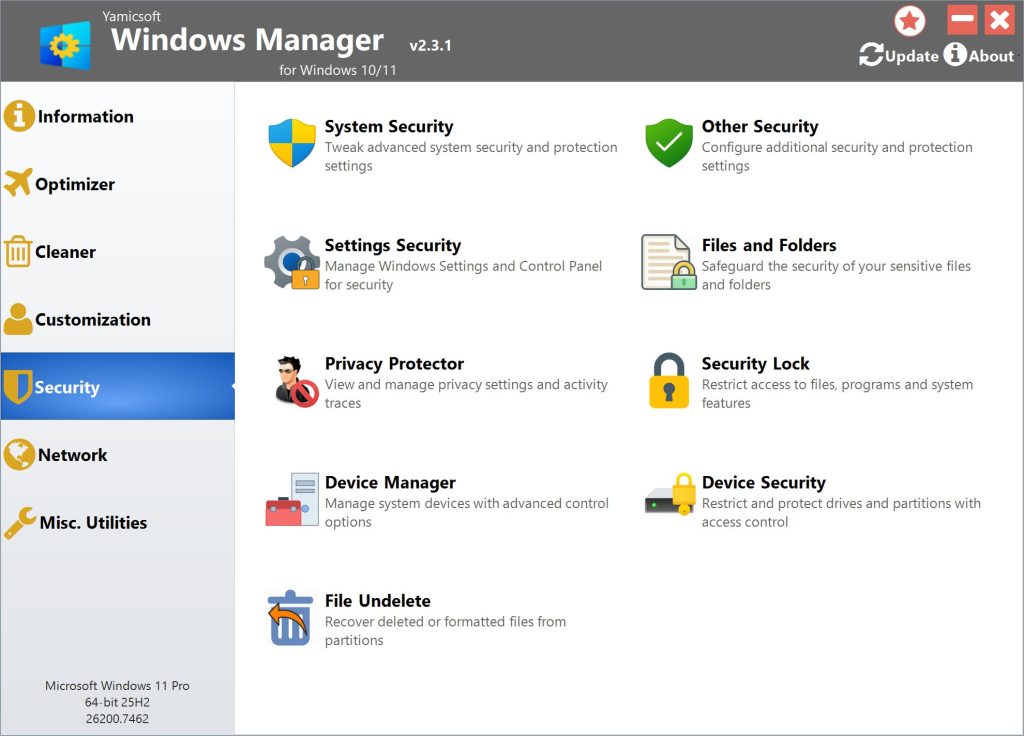Open the Device Security drive icon
Screen dimensions: 1024x736
(x=669, y=495)
